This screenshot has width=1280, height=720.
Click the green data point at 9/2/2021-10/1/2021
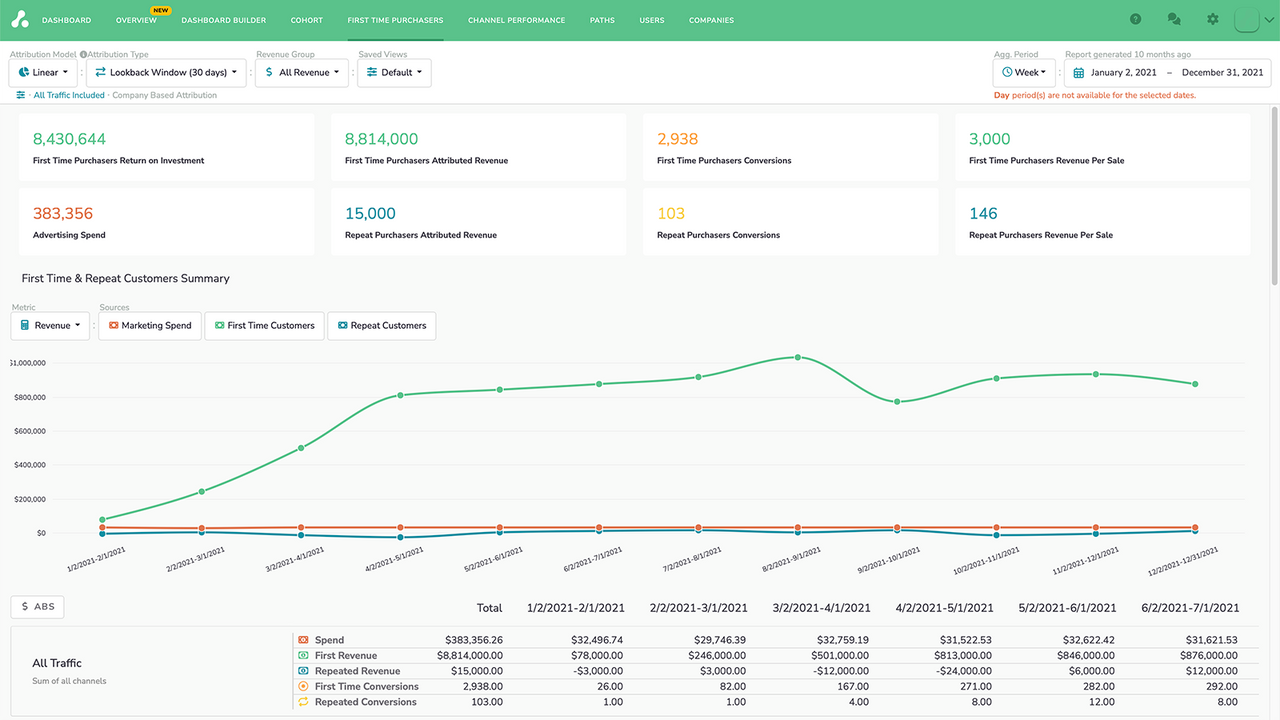(897, 402)
